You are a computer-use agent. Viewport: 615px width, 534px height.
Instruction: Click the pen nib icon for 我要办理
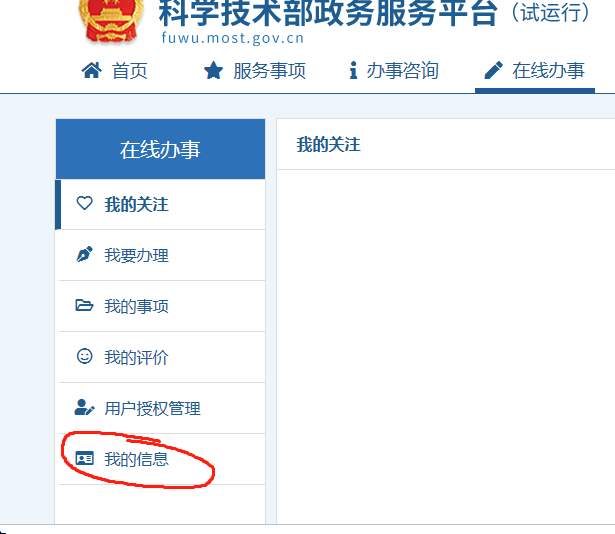pos(84,255)
